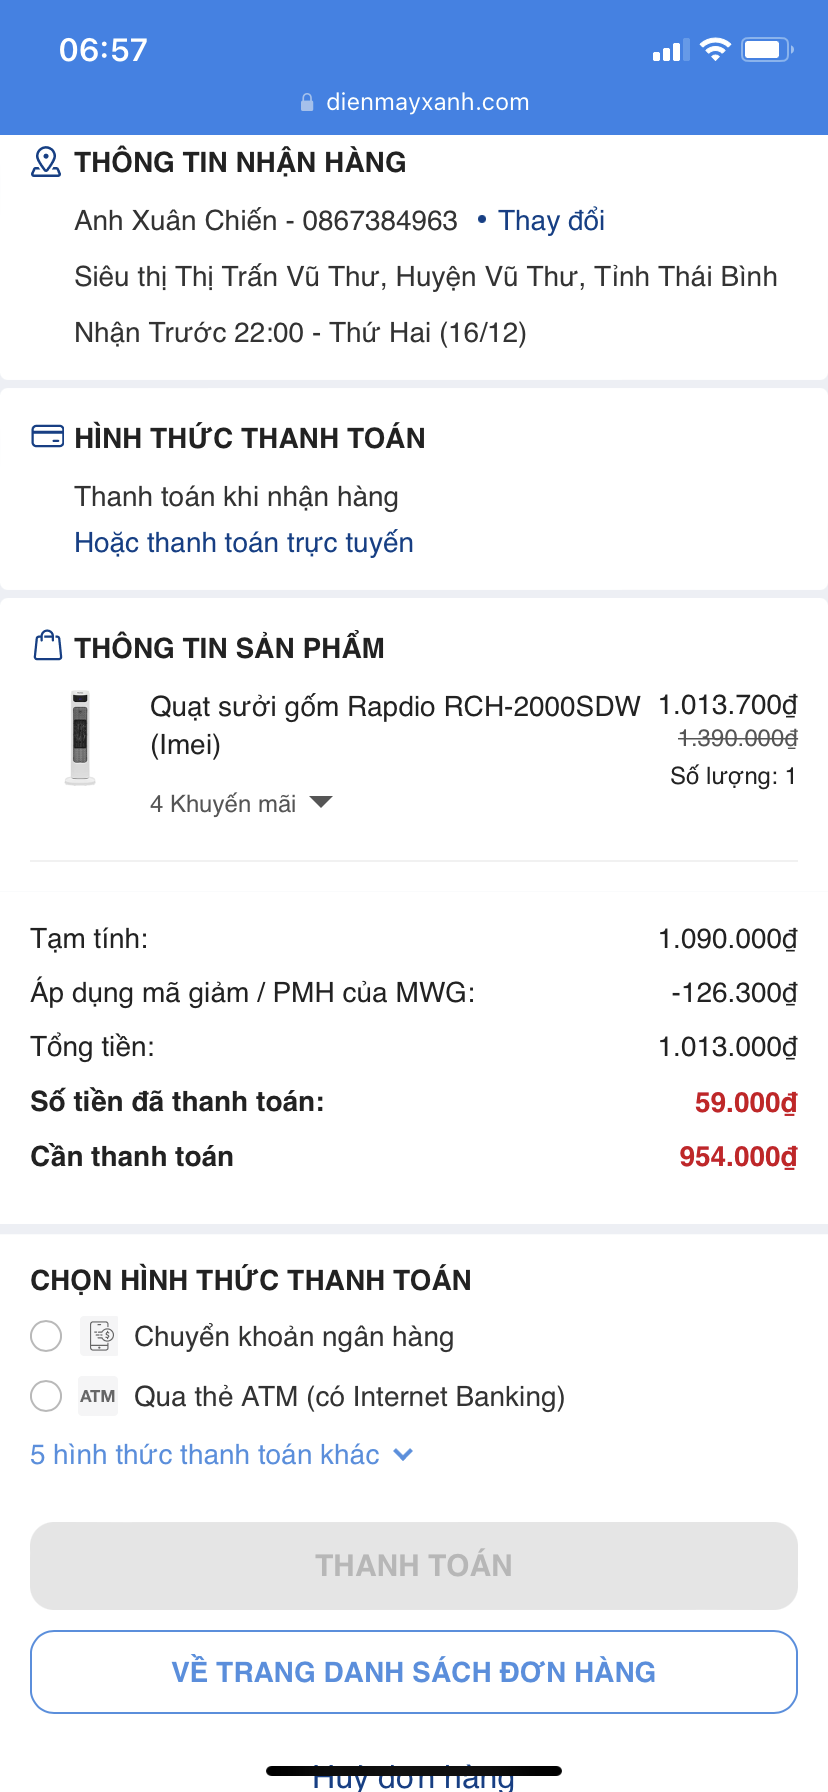Select Qua thẻ ATM radio button
This screenshot has height=1792, width=828.
point(46,1396)
